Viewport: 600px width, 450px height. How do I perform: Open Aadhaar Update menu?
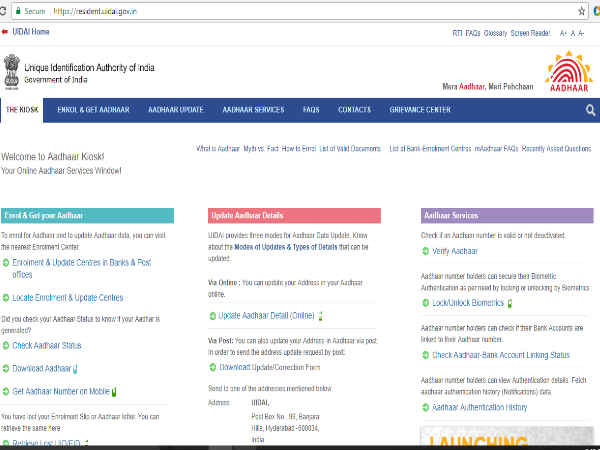tap(176, 110)
